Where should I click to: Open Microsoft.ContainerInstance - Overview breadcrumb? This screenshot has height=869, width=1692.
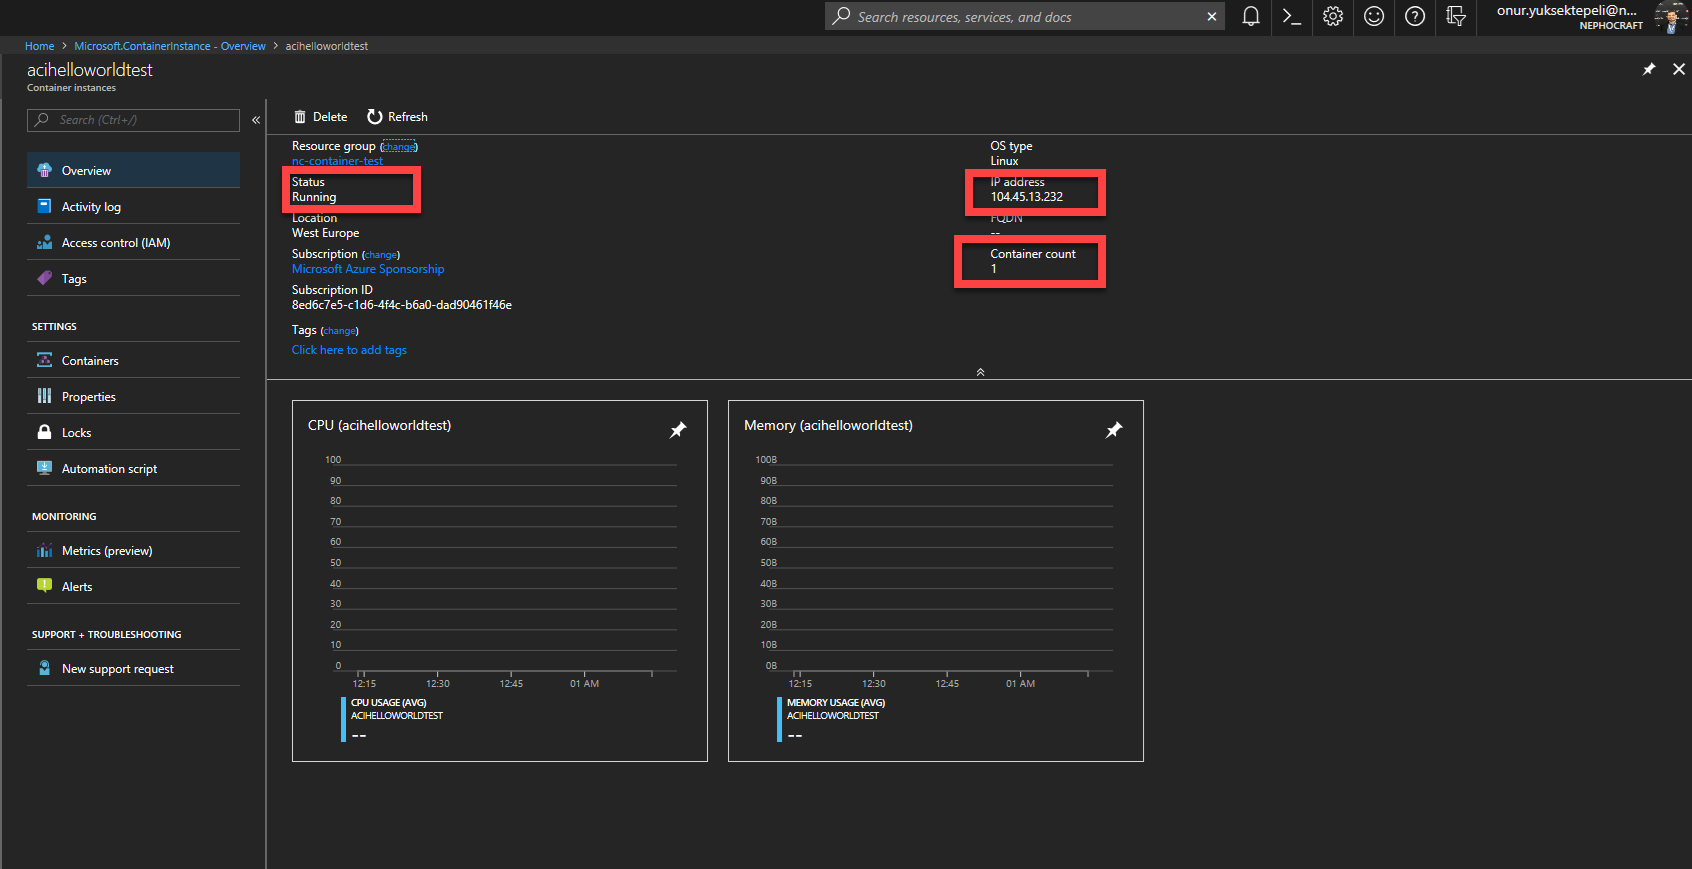(170, 46)
